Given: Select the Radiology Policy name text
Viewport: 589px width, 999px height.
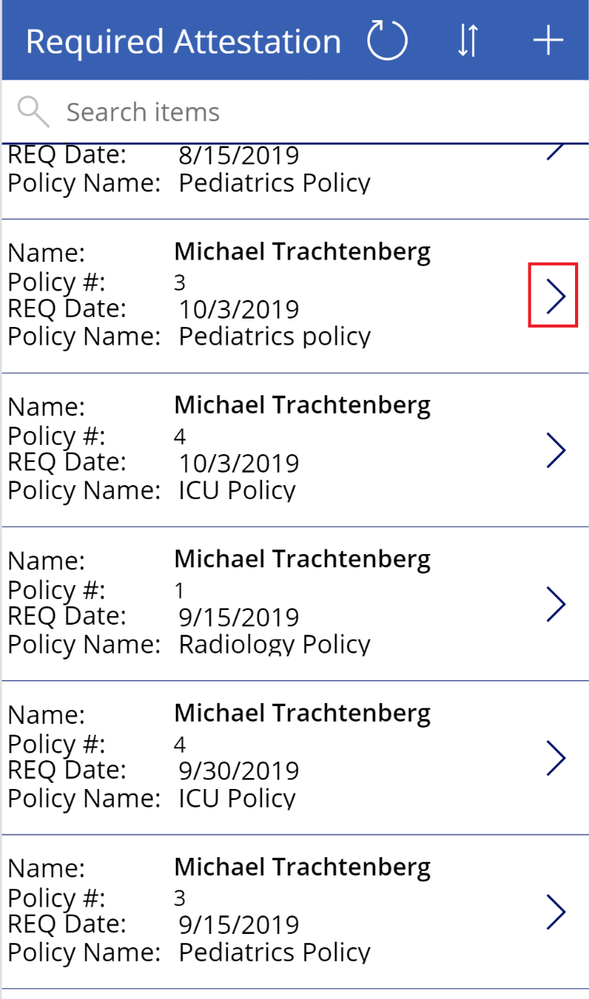Looking at the screenshot, I should point(274,644).
